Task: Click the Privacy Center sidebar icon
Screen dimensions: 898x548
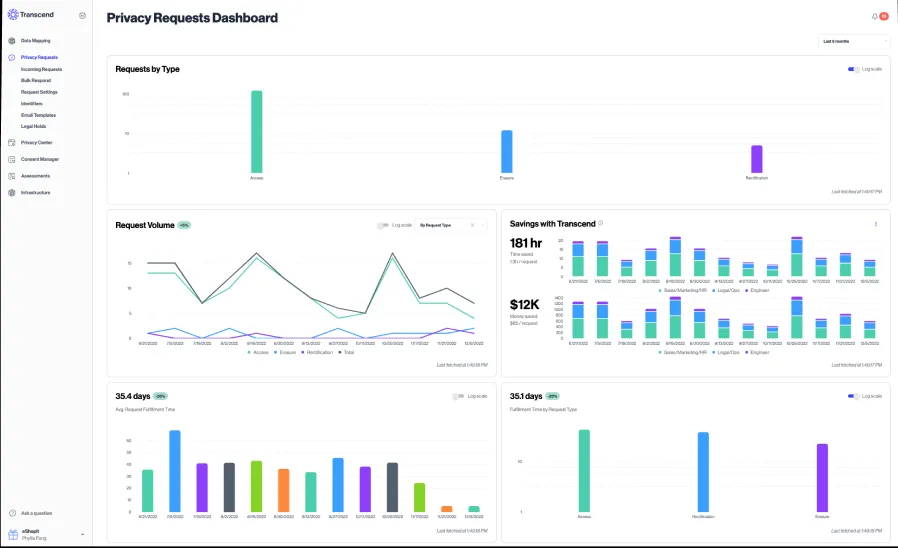Action: (11, 143)
